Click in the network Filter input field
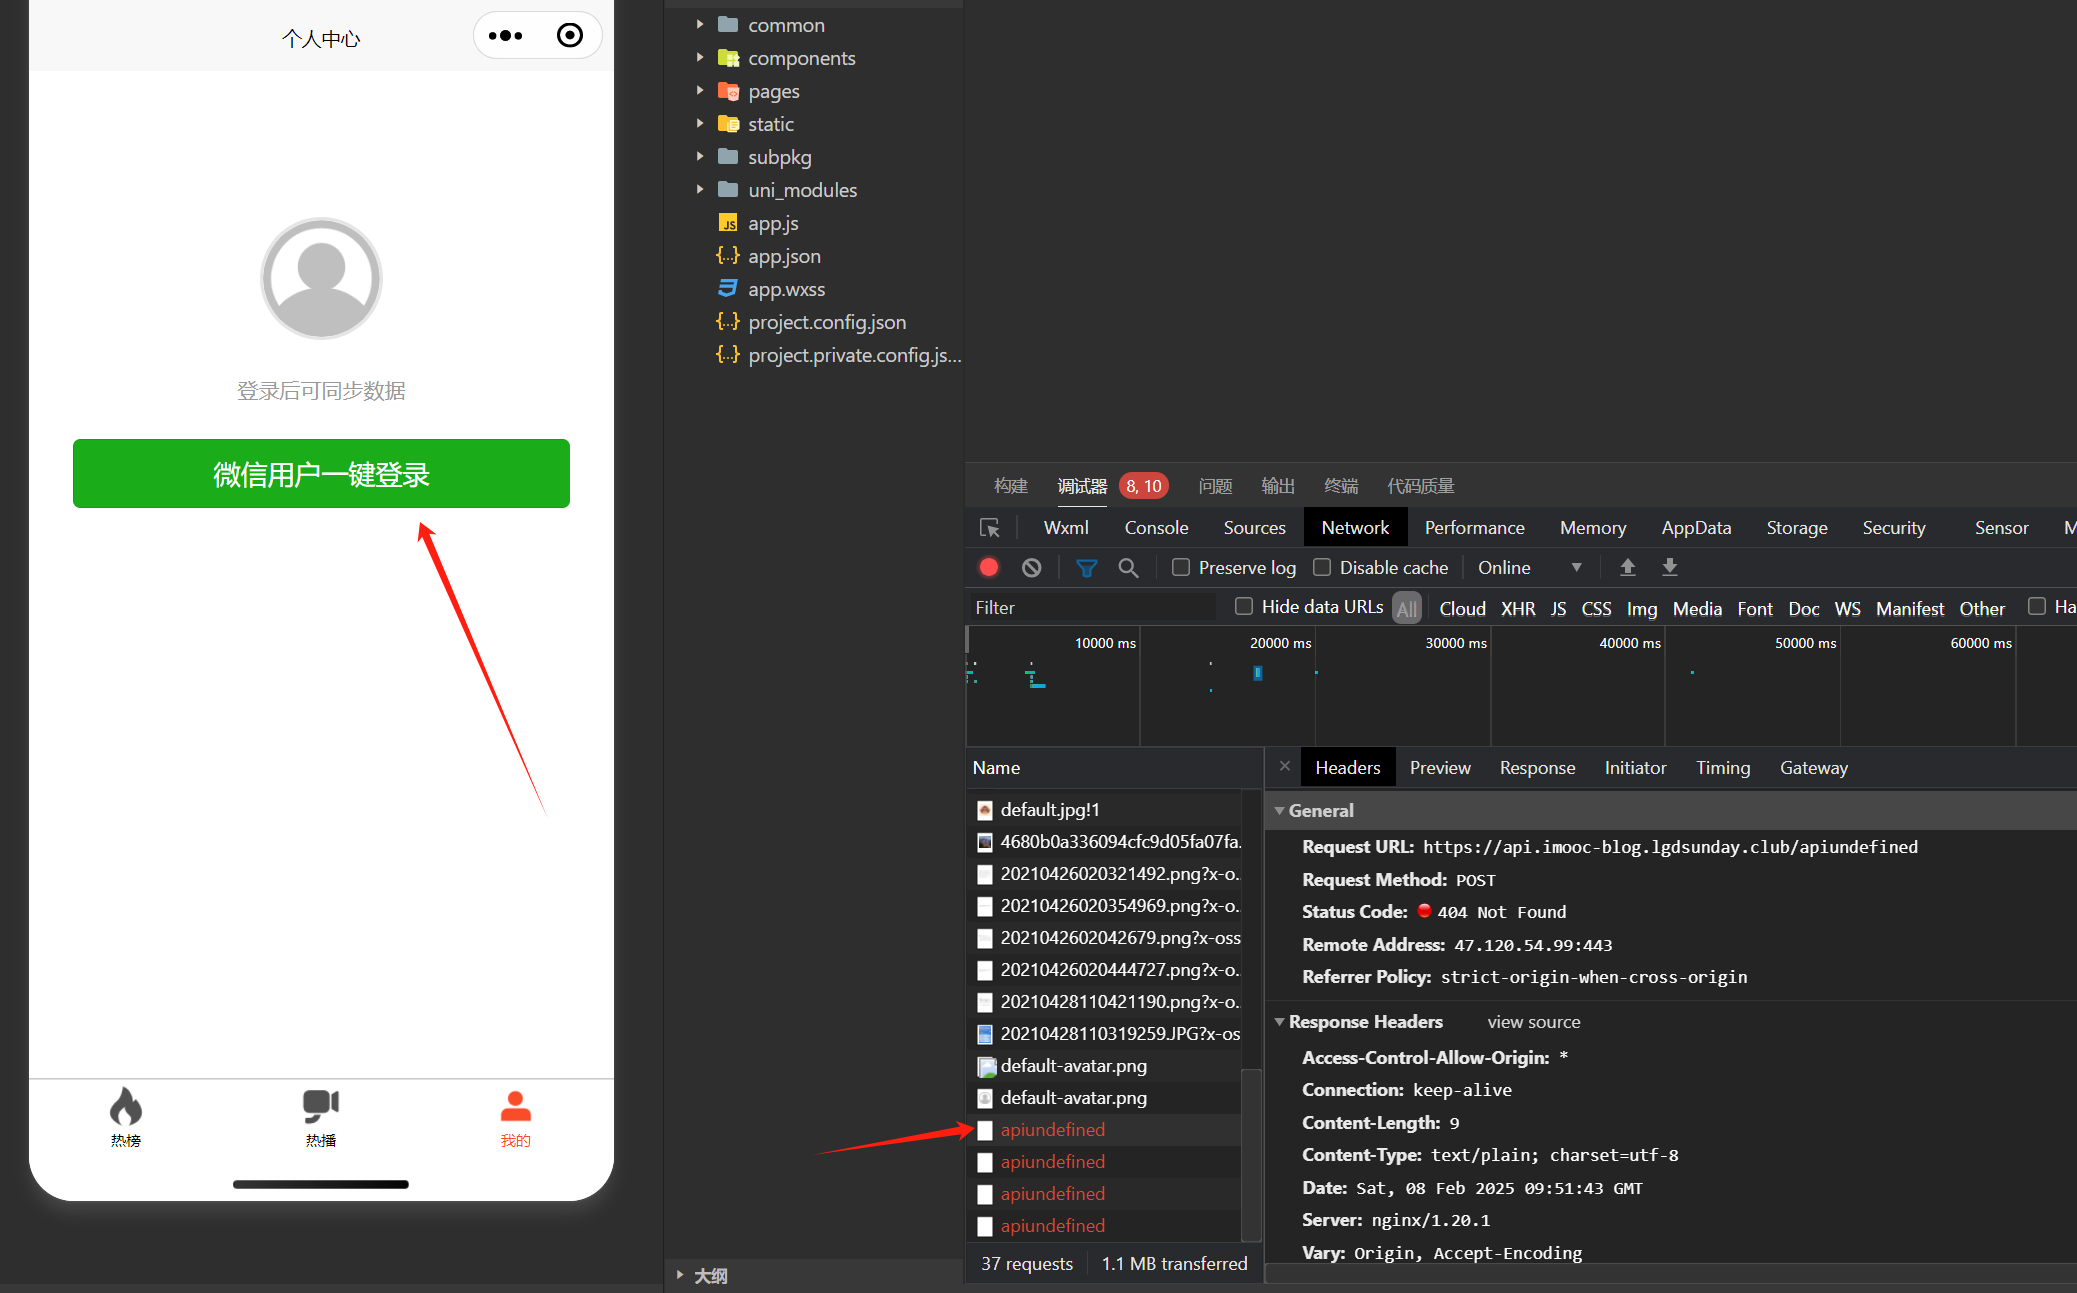2077x1293 pixels. [1090, 607]
